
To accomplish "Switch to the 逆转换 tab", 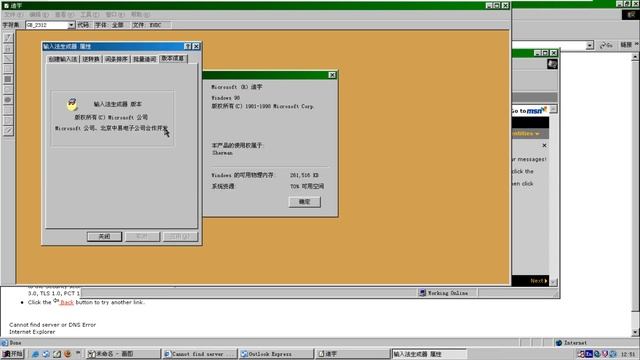I will 91,59.
